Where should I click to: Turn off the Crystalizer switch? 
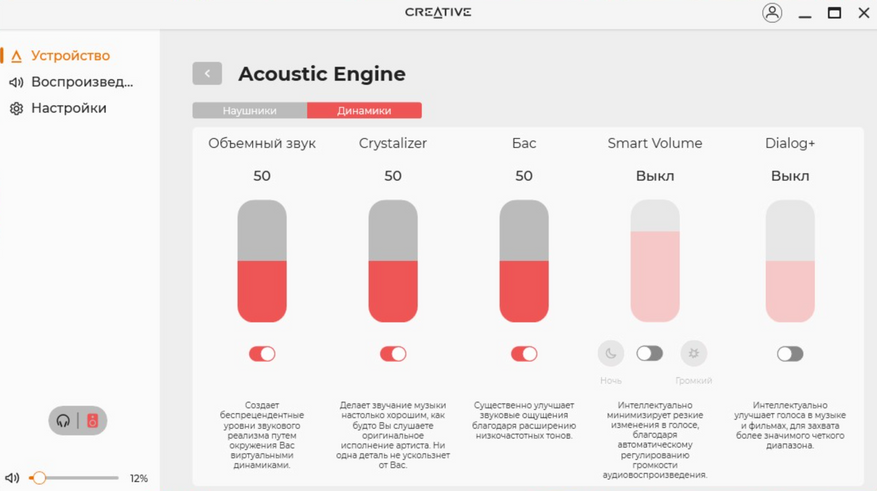[393, 353]
